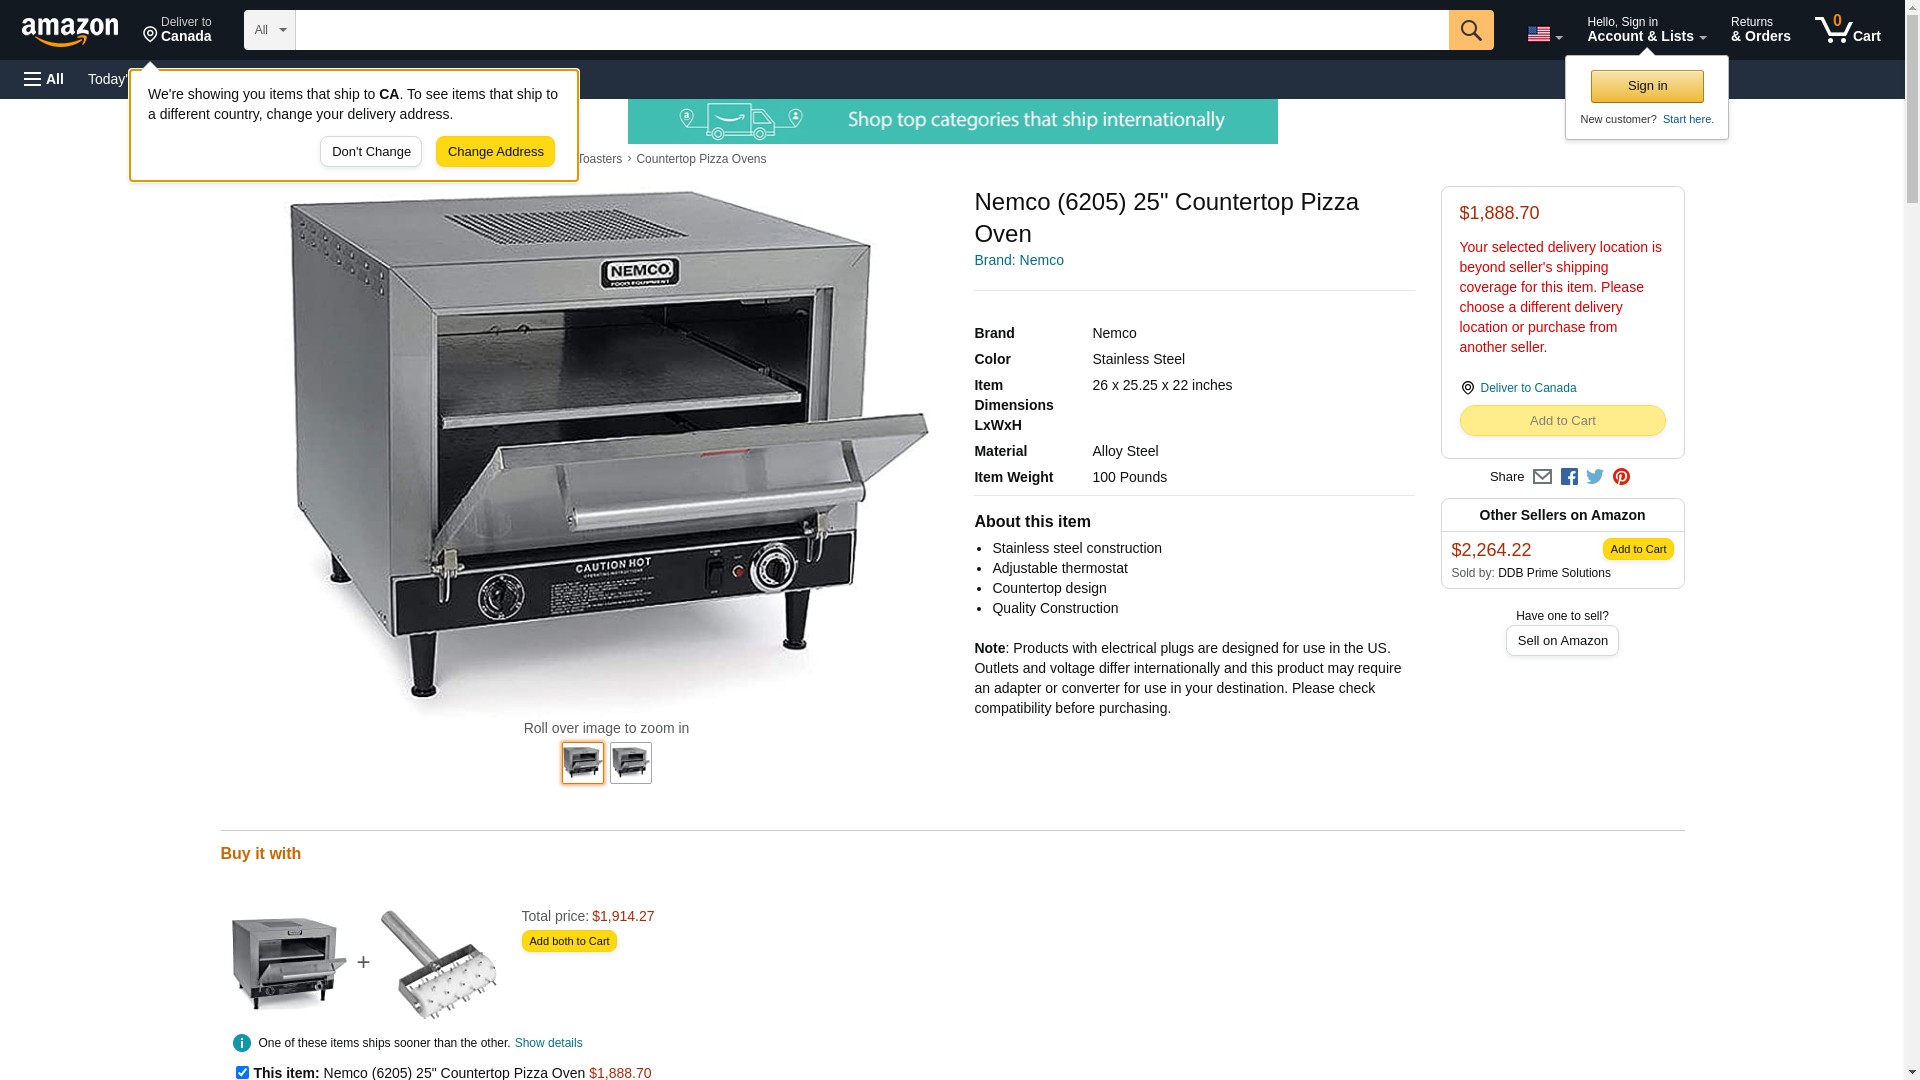Expand the All search category dropdown

pyautogui.click(x=270, y=30)
